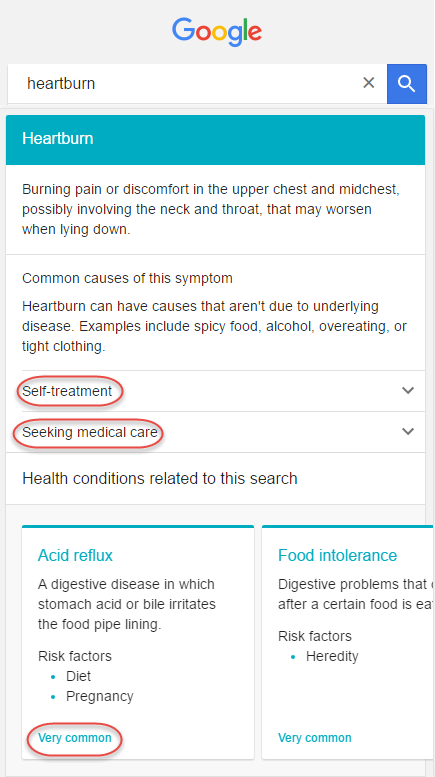This screenshot has width=435, height=777.
Task: Open the Self-treatment section label
Action: [67, 391]
